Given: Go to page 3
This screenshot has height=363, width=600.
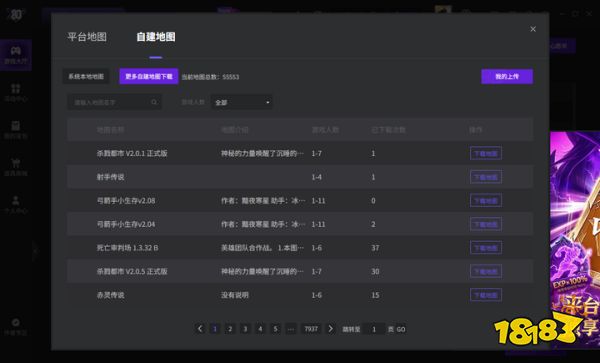Looking at the screenshot, I should point(245,329).
